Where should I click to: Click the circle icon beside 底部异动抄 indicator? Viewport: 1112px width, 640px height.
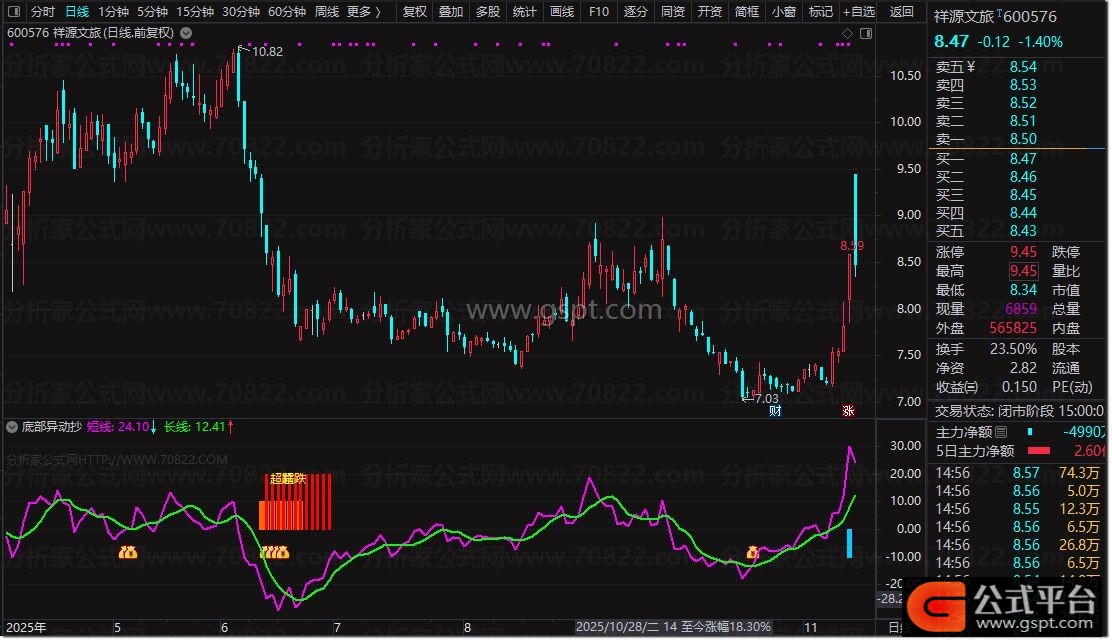point(13,426)
